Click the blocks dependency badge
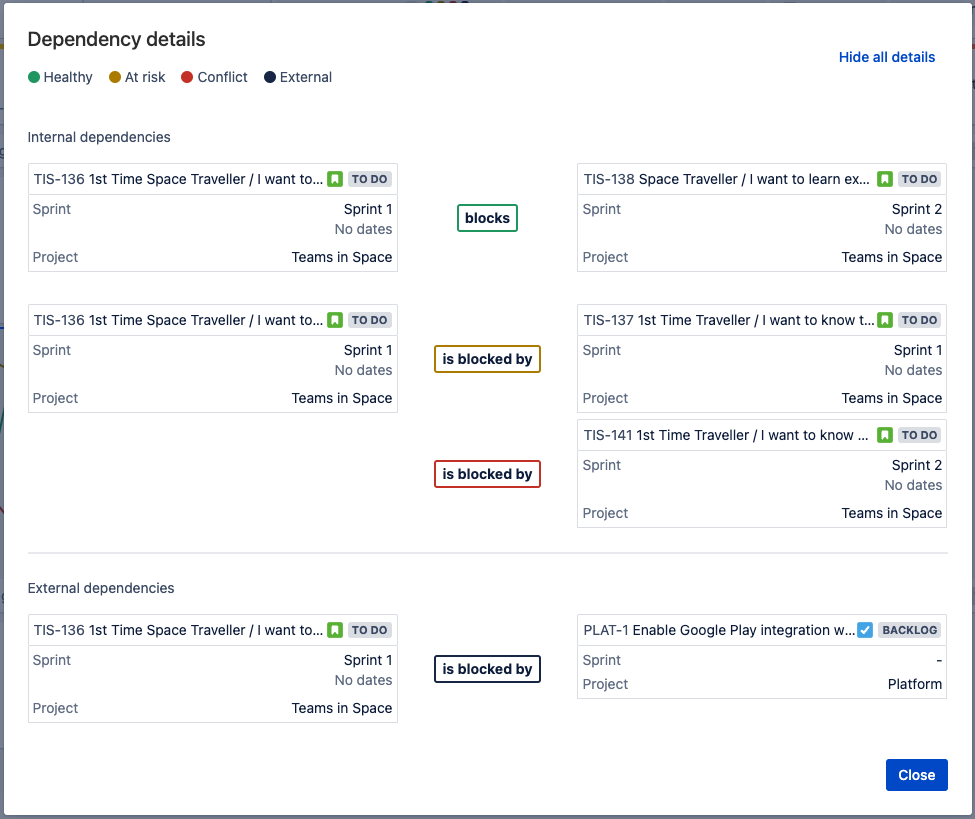Screen dimensions: 975x819 coord(487,217)
